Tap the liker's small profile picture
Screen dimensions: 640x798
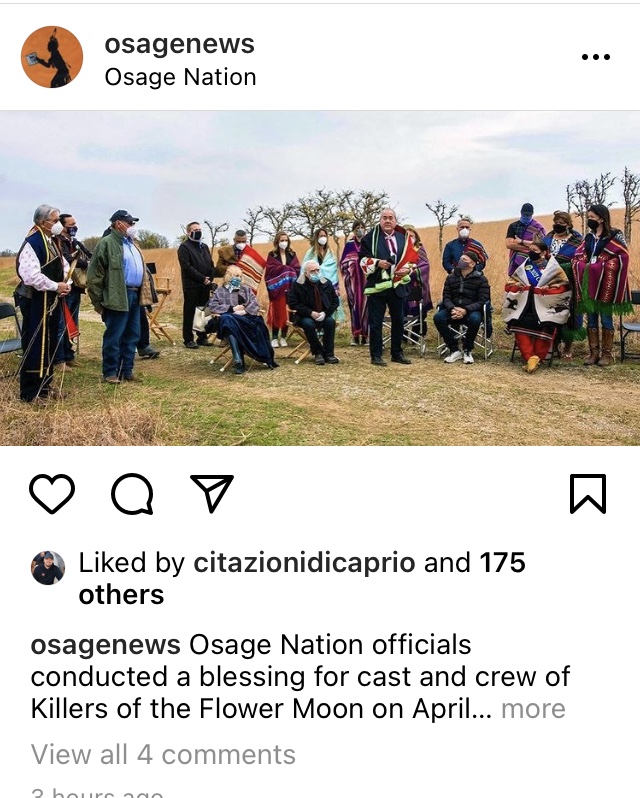point(48,567)
